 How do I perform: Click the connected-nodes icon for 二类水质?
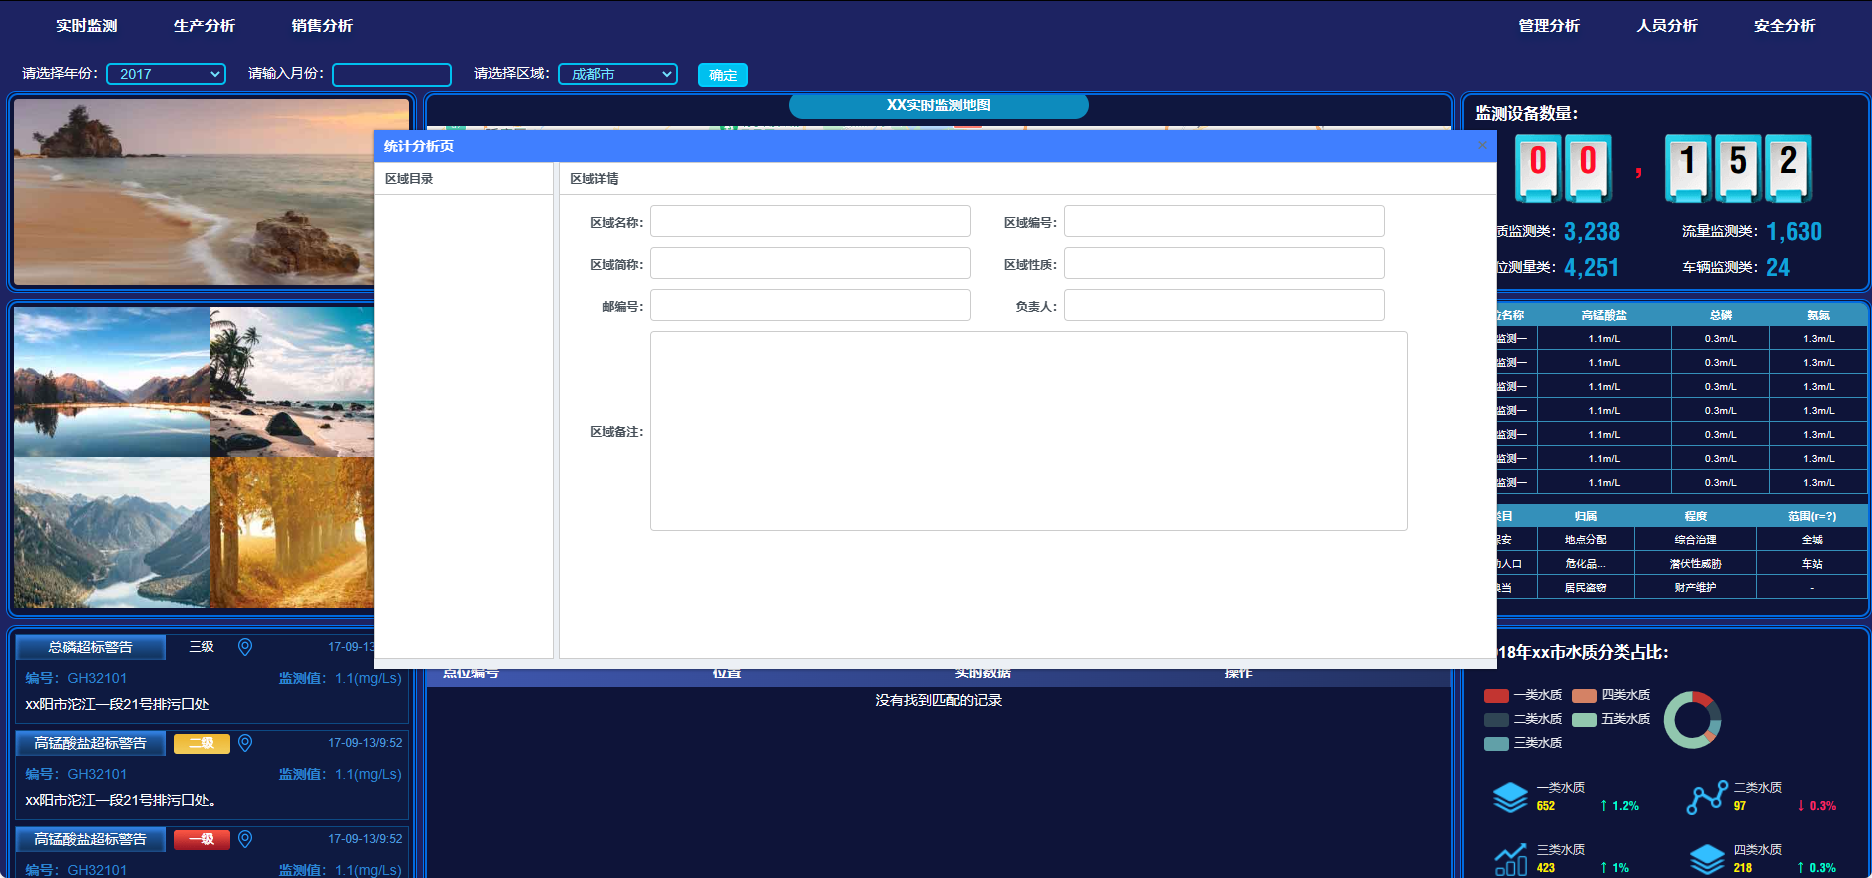coord(1707,797)
